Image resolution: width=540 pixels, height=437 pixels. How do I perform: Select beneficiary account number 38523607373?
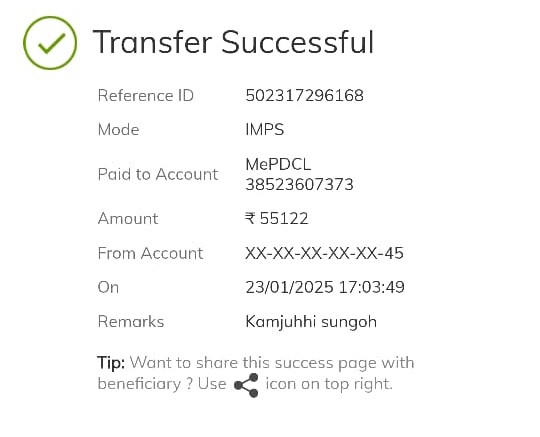point(299,184)
